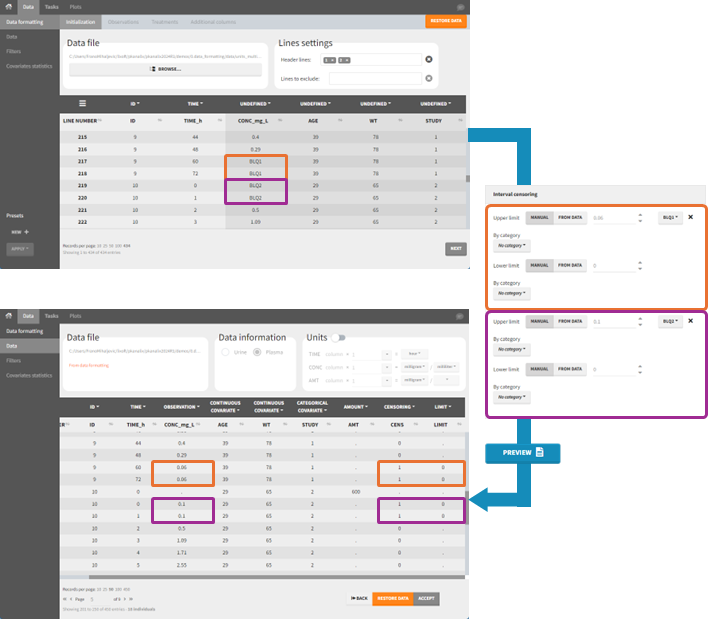Select the Urine radio button

[x=227, y=353]
